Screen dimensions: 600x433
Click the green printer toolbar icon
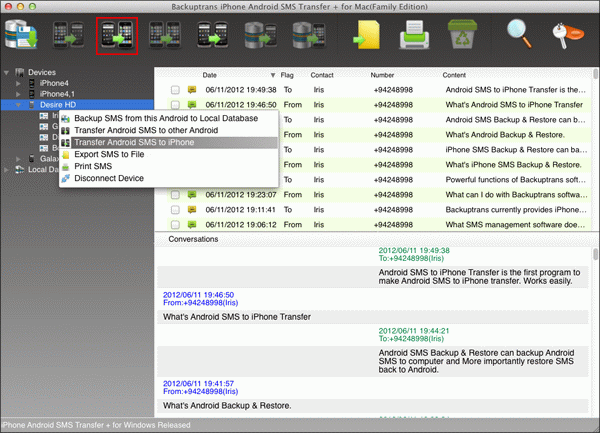click(414, 35)
